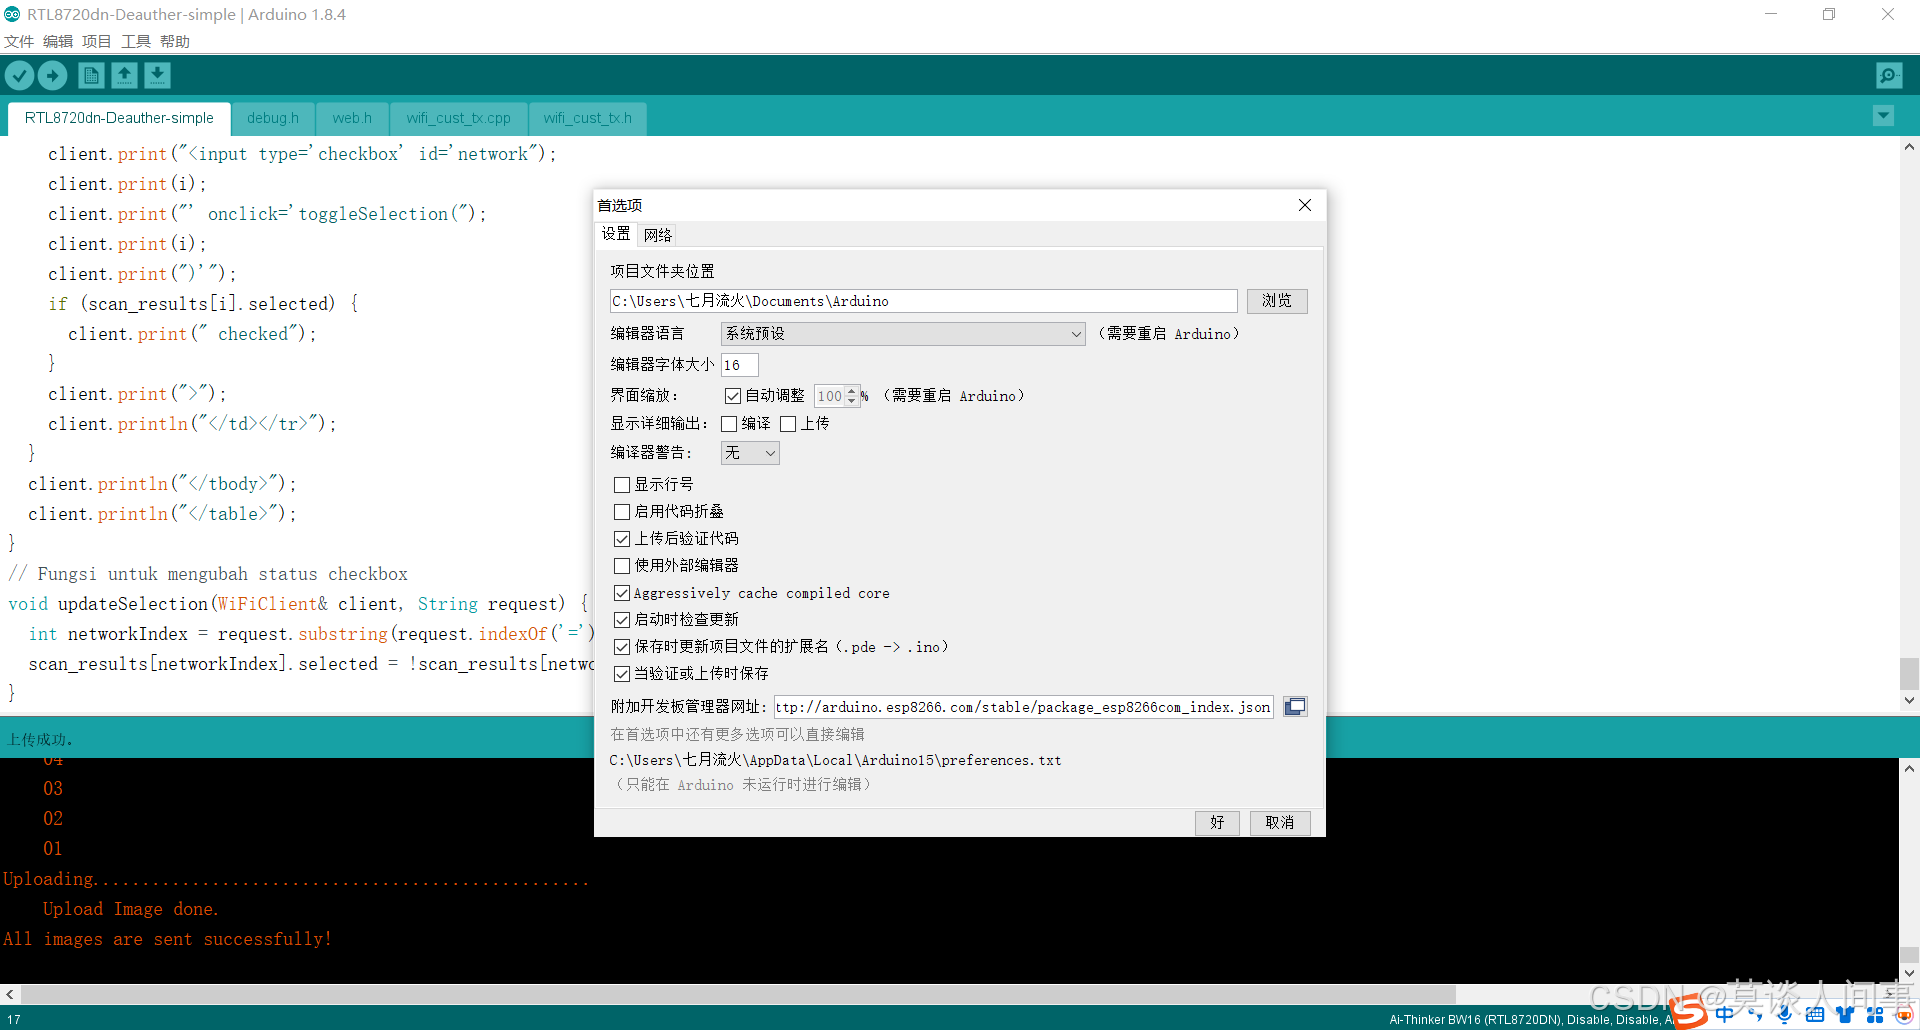Click the console scroll-up arrow
The image size is (1920, 1030).
pyautogui.click(x=1909, y=769)
